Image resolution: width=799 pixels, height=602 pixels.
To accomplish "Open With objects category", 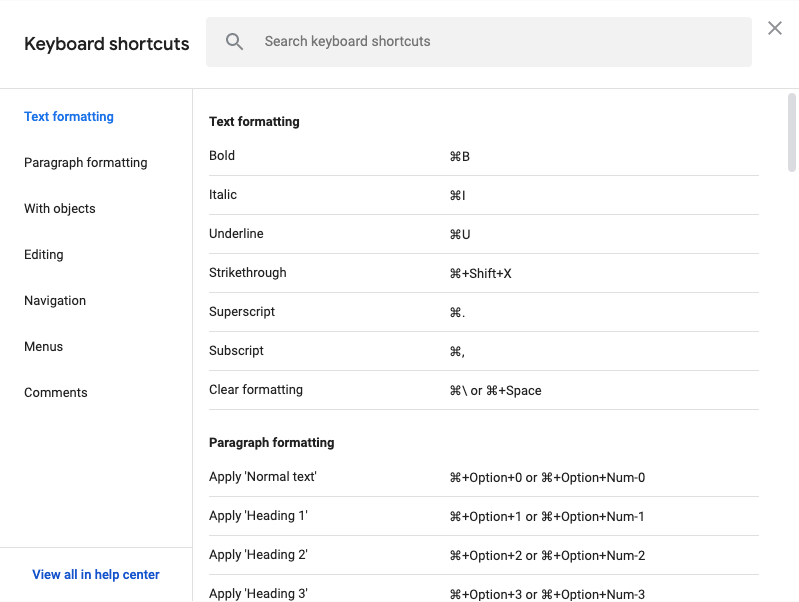I will (x=60, y=208).
